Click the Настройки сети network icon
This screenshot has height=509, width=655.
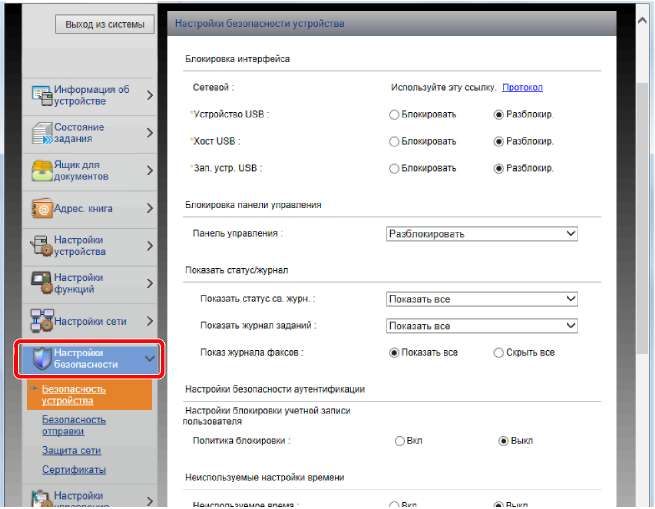coord(41,321)
